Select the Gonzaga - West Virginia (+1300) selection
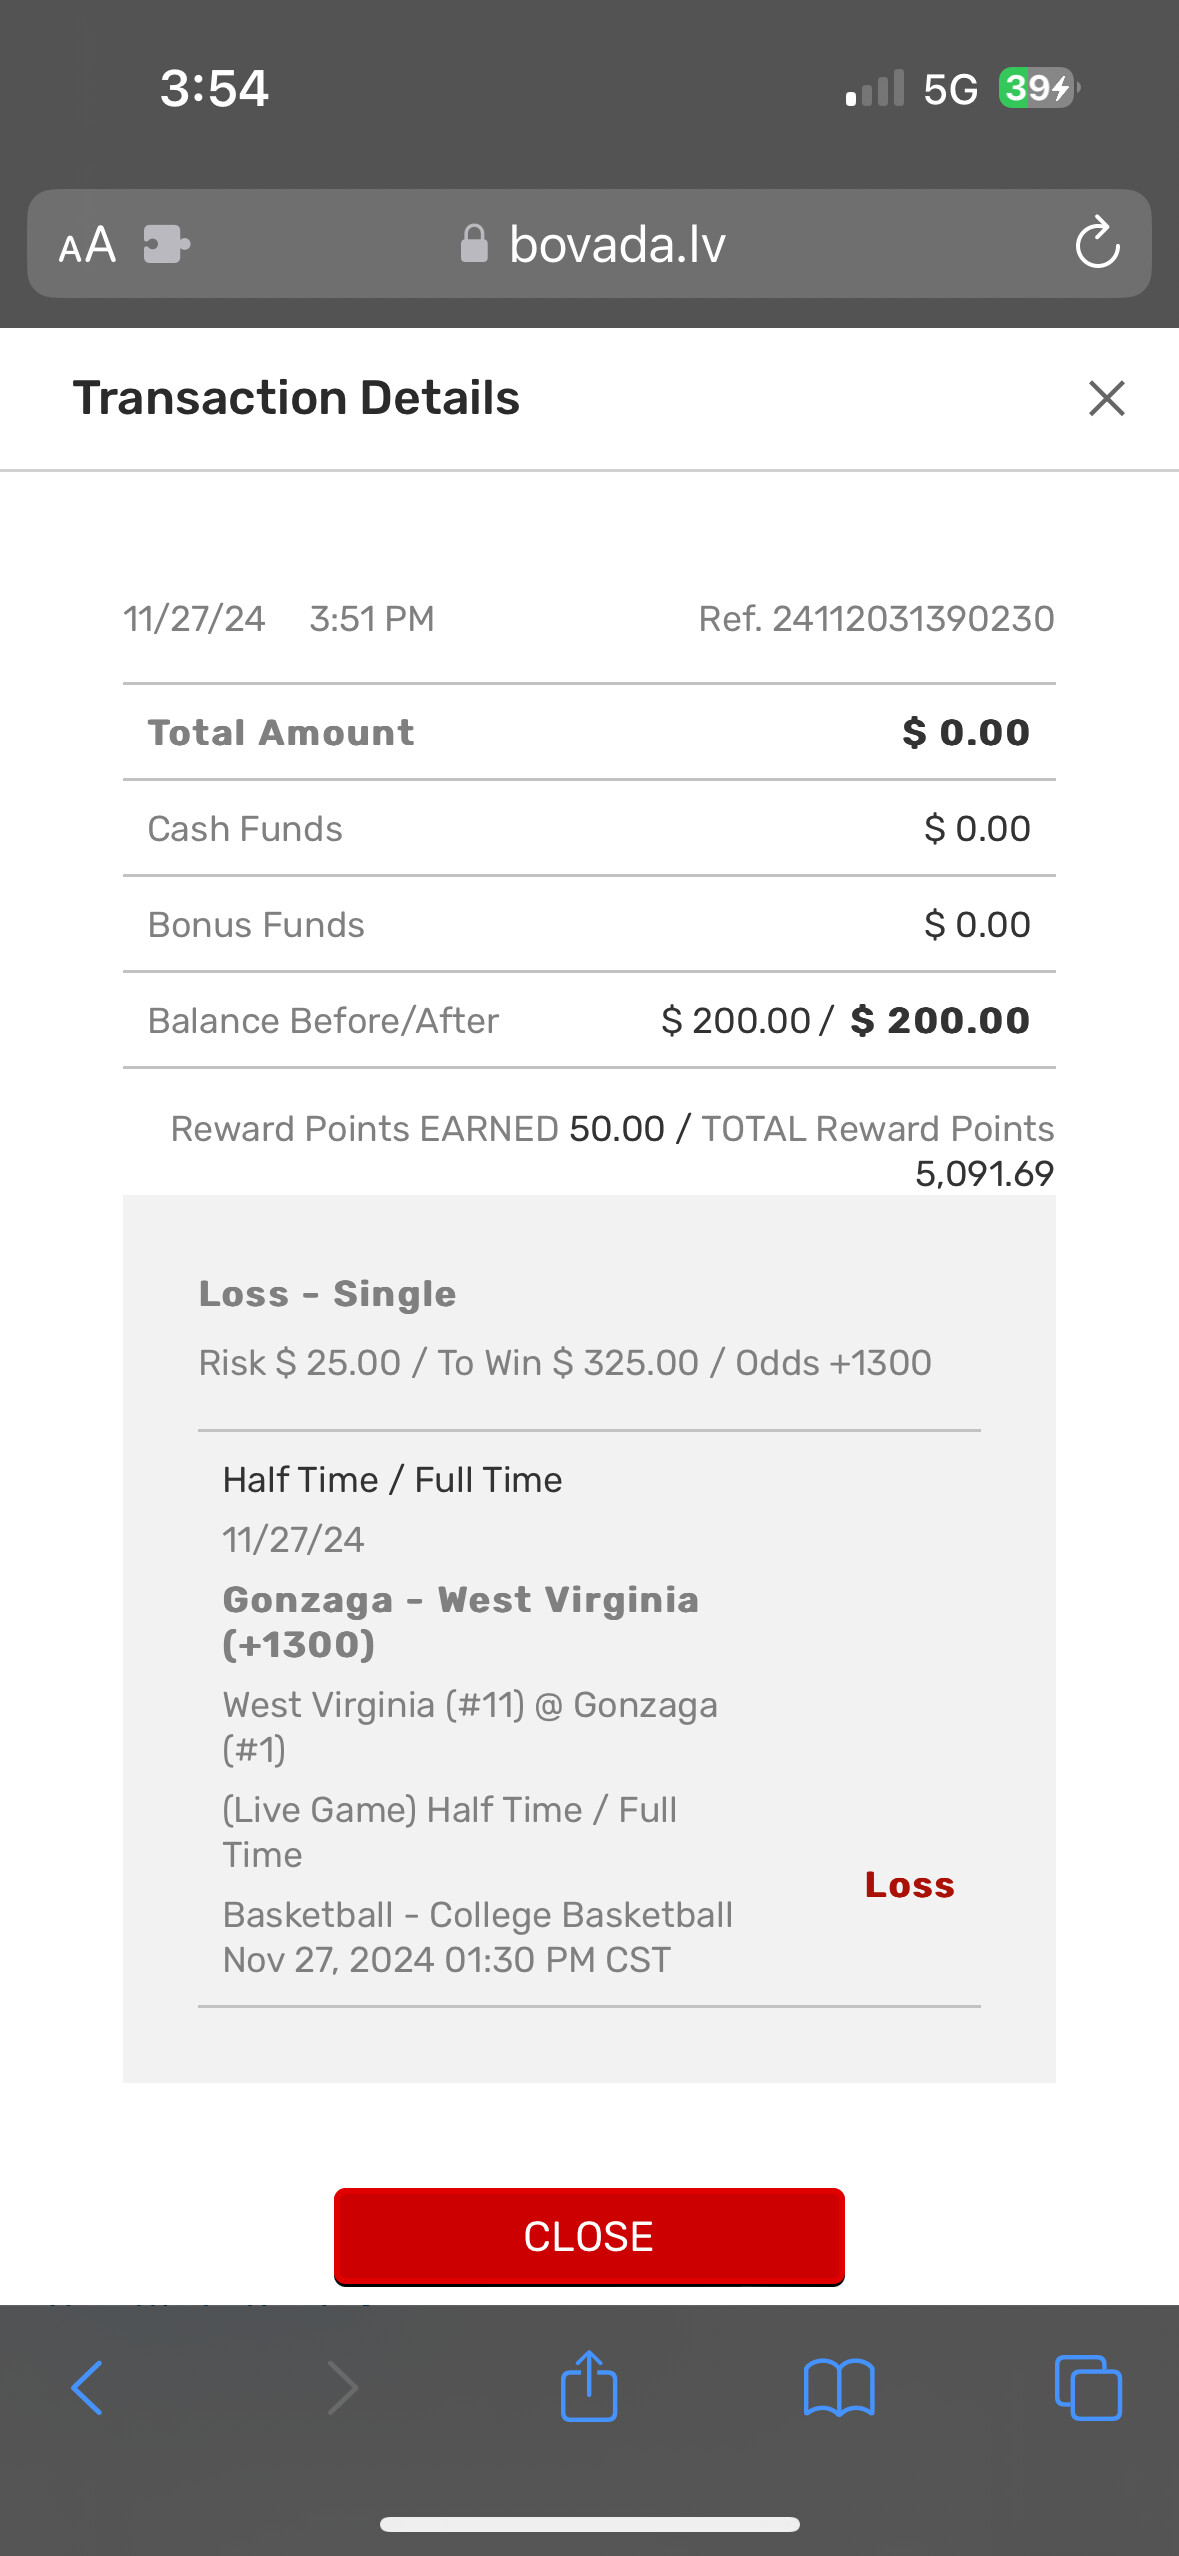 [460, 1621]
